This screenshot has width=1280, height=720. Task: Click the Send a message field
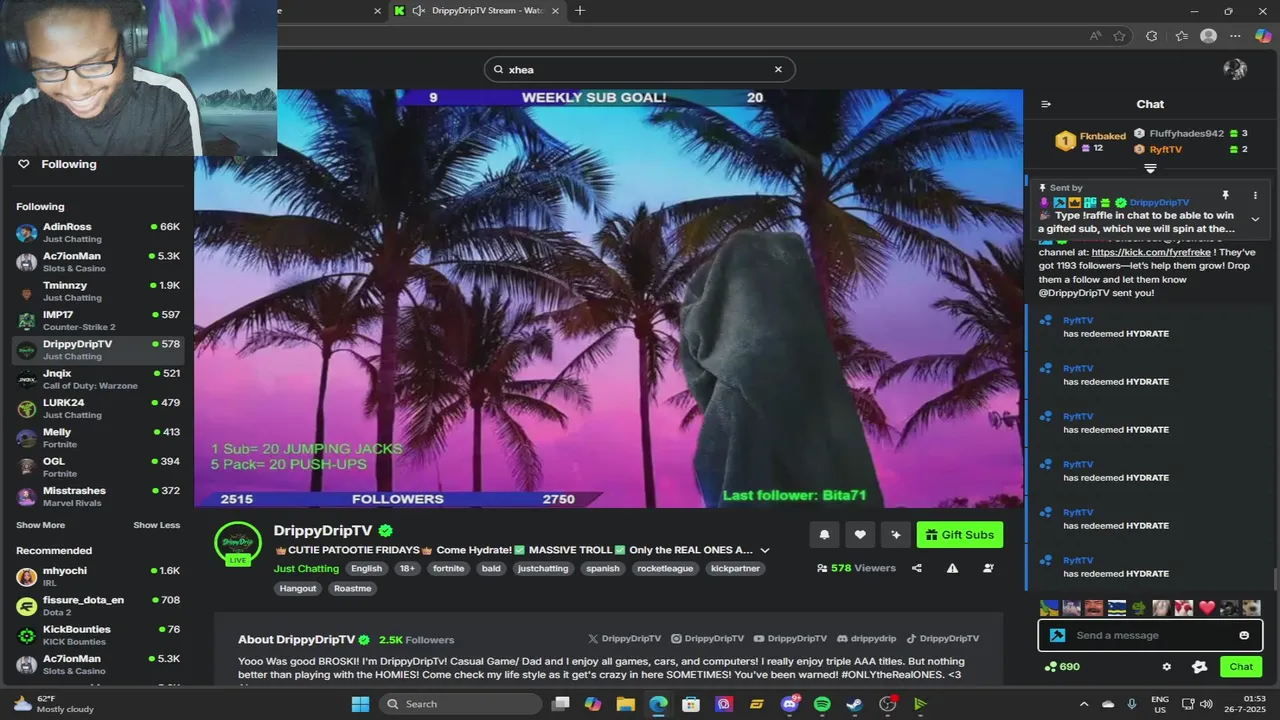coord(1150,635)
